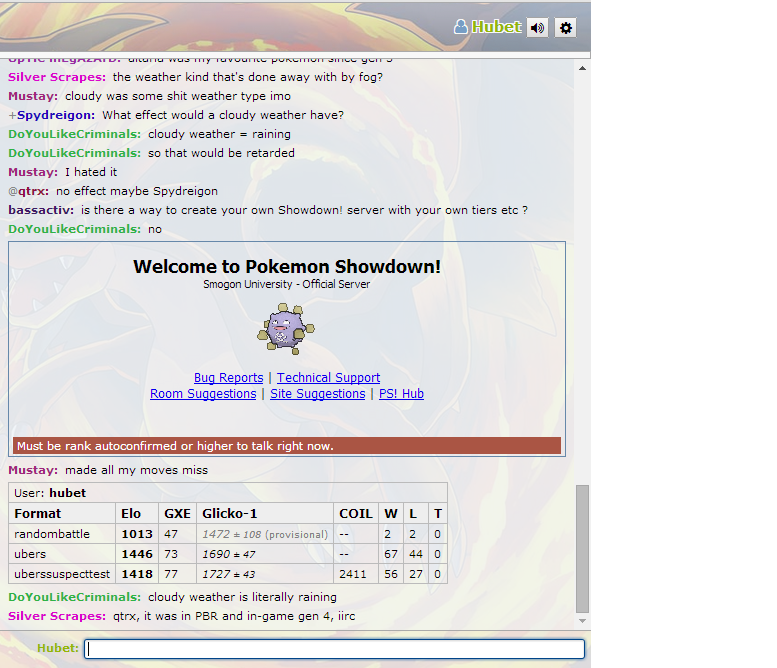Click the chat scrollbar thumb
The image size is (777, 668).
coord(582,549)
